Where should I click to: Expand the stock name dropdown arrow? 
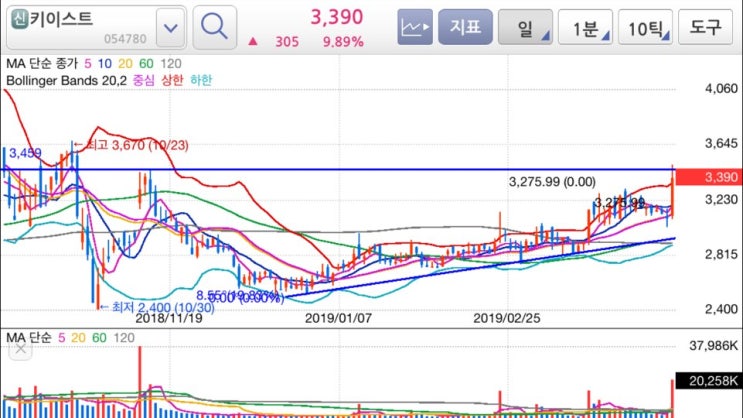[x=171, y=27]
